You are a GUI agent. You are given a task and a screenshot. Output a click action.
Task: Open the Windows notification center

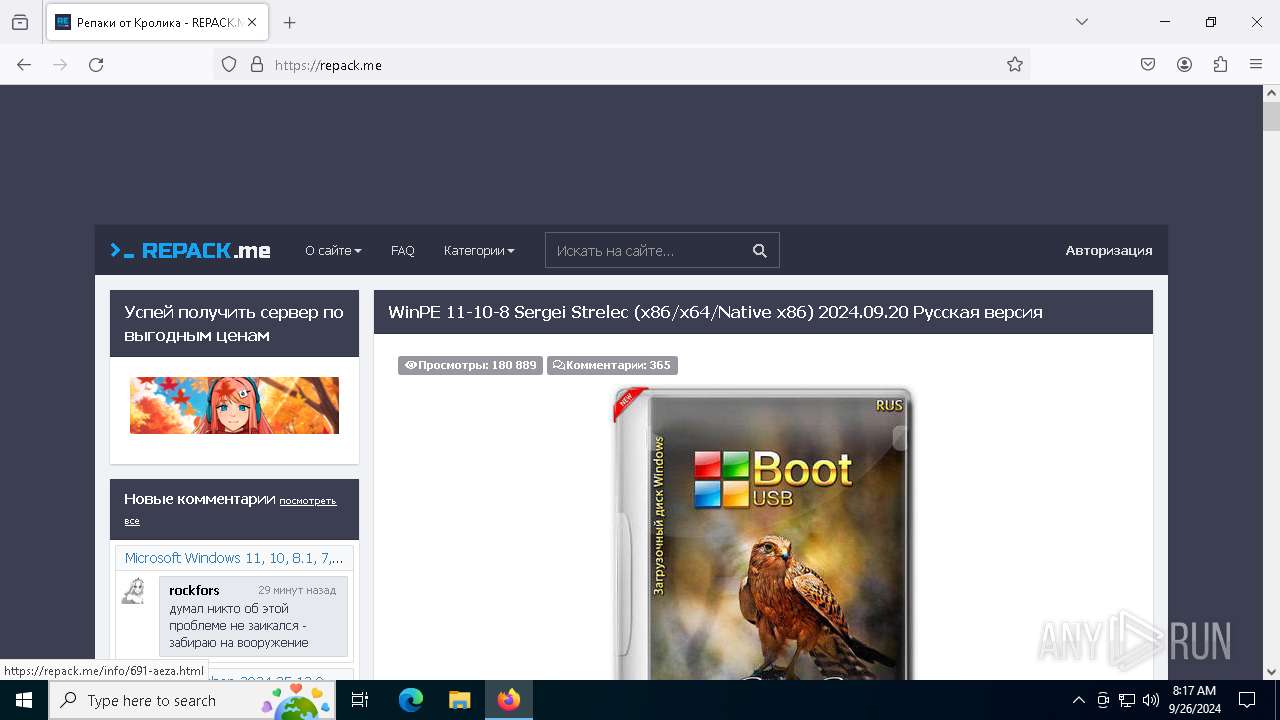[x=1247, y=700]
